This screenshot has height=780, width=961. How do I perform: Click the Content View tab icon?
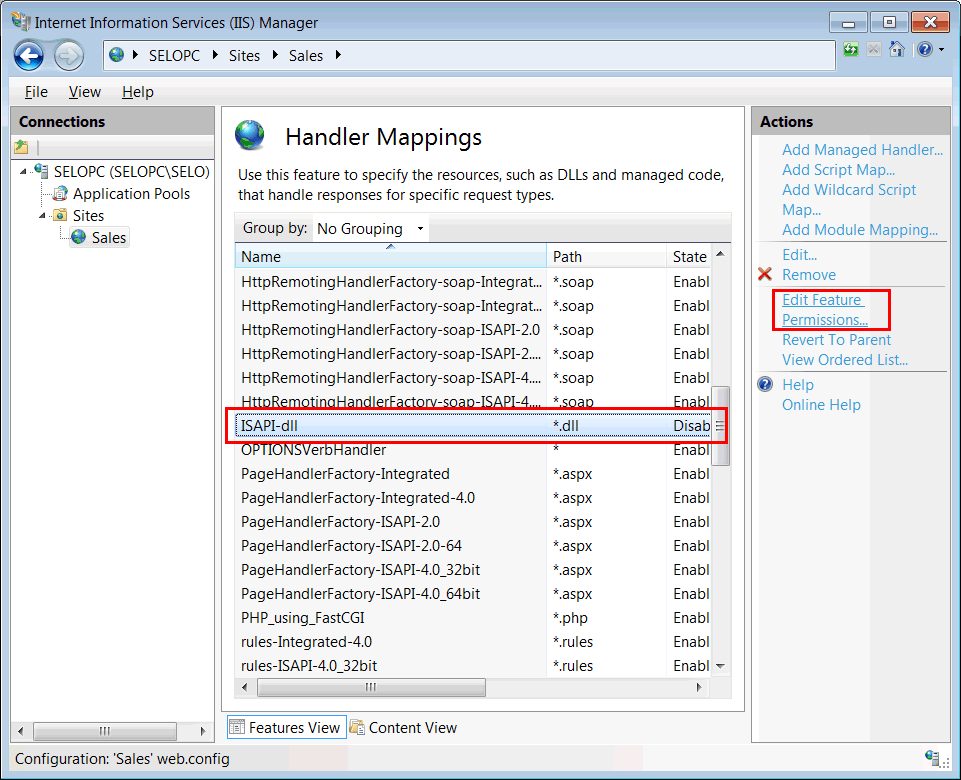point(357,727)
